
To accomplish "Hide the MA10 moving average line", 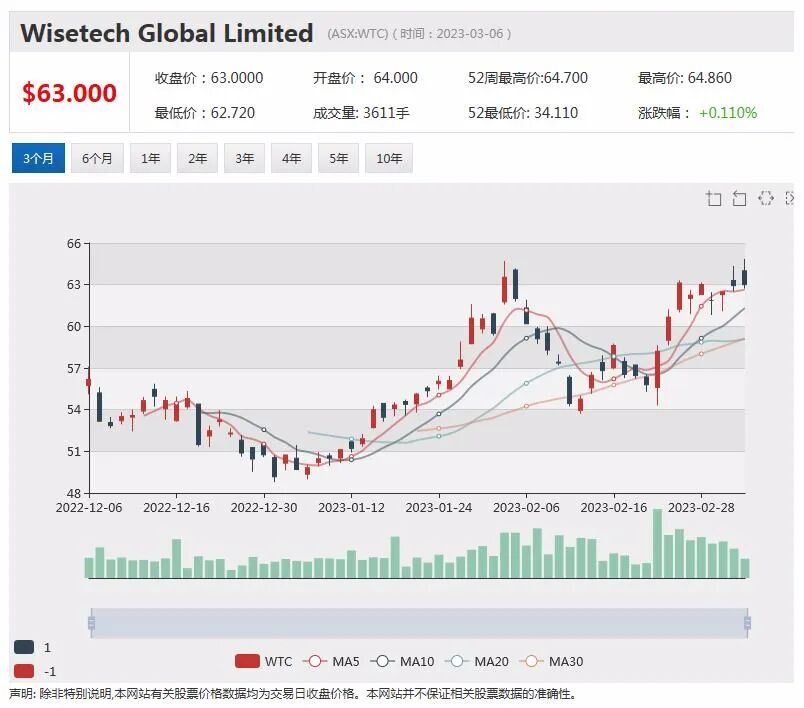I will tap(402, 661).
